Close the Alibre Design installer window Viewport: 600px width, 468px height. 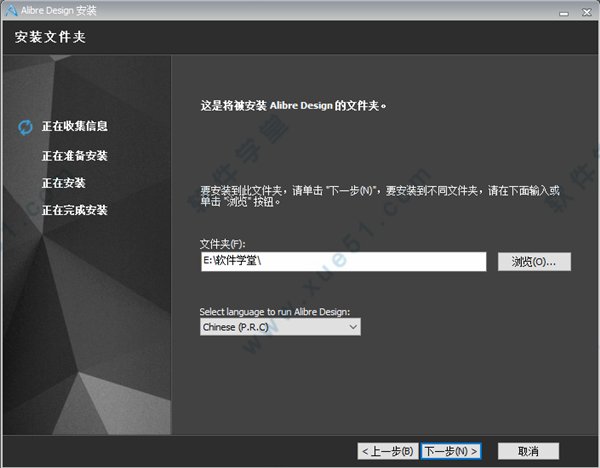coord(587,13)
